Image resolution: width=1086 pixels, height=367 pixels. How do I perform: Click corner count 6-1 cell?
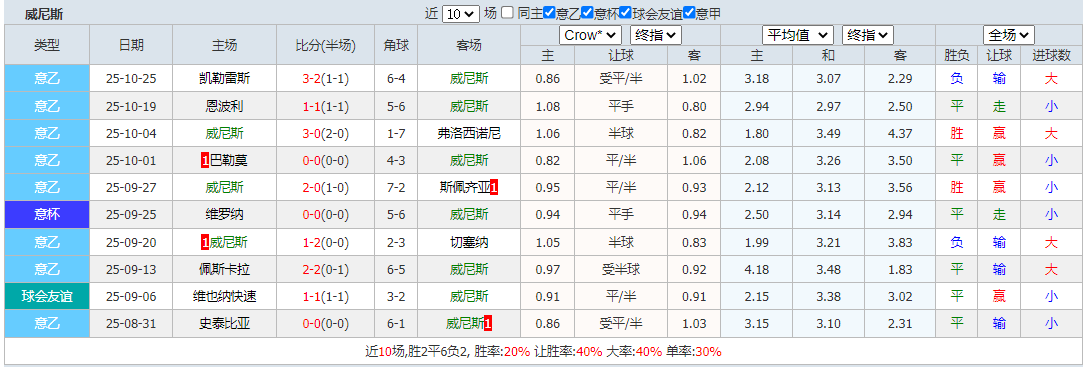pyautogui.click(x=396, y=323)
